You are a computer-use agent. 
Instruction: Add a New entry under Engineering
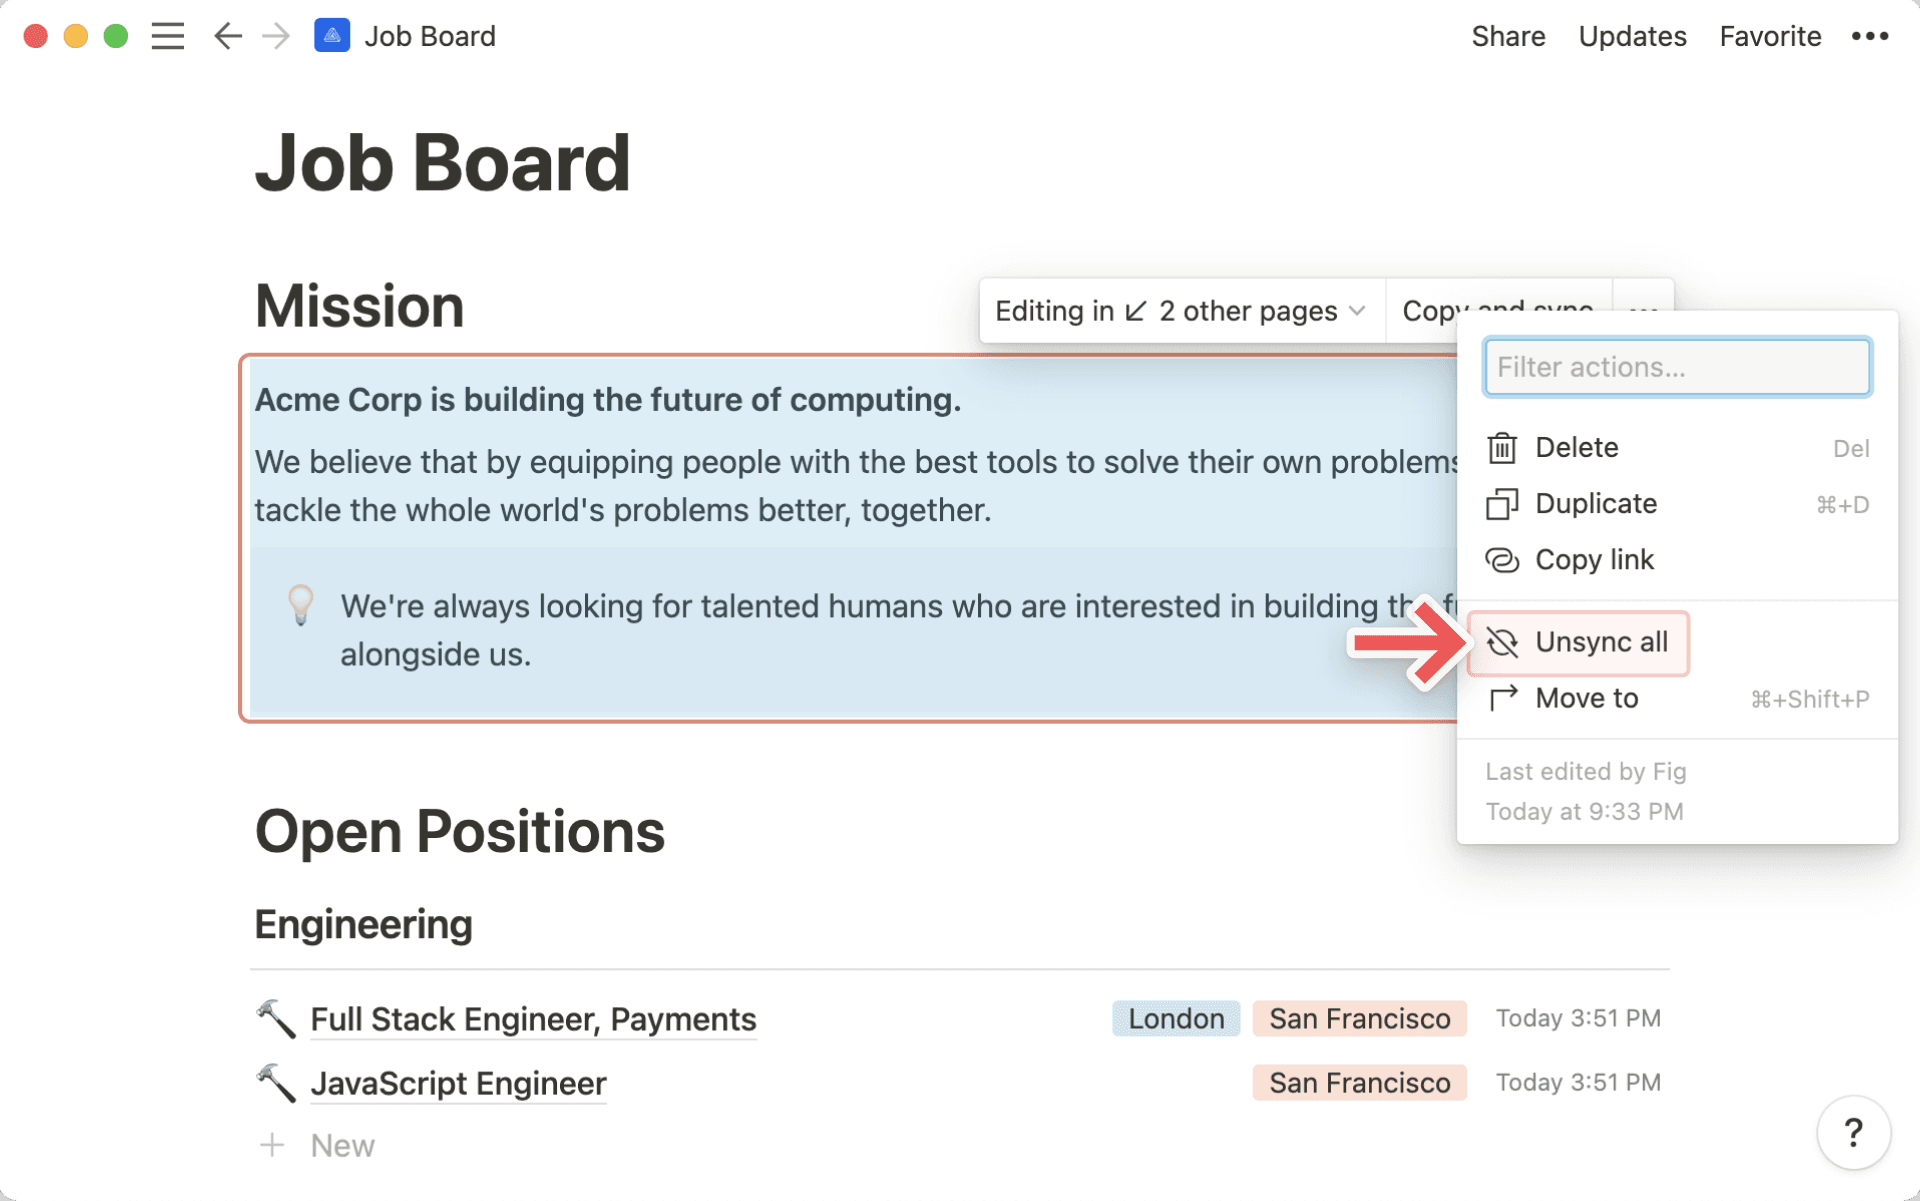(x=342, y=1146)
